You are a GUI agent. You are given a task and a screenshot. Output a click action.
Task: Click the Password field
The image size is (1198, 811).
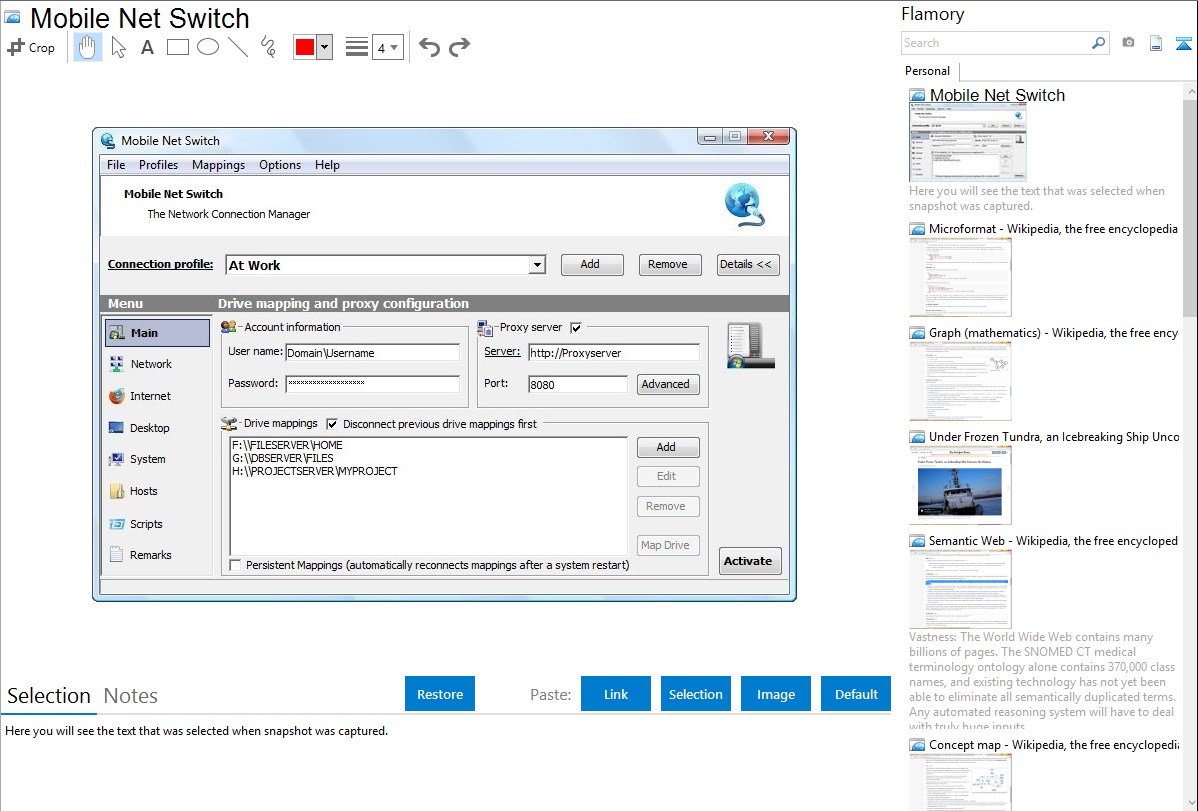click(373, 384)
